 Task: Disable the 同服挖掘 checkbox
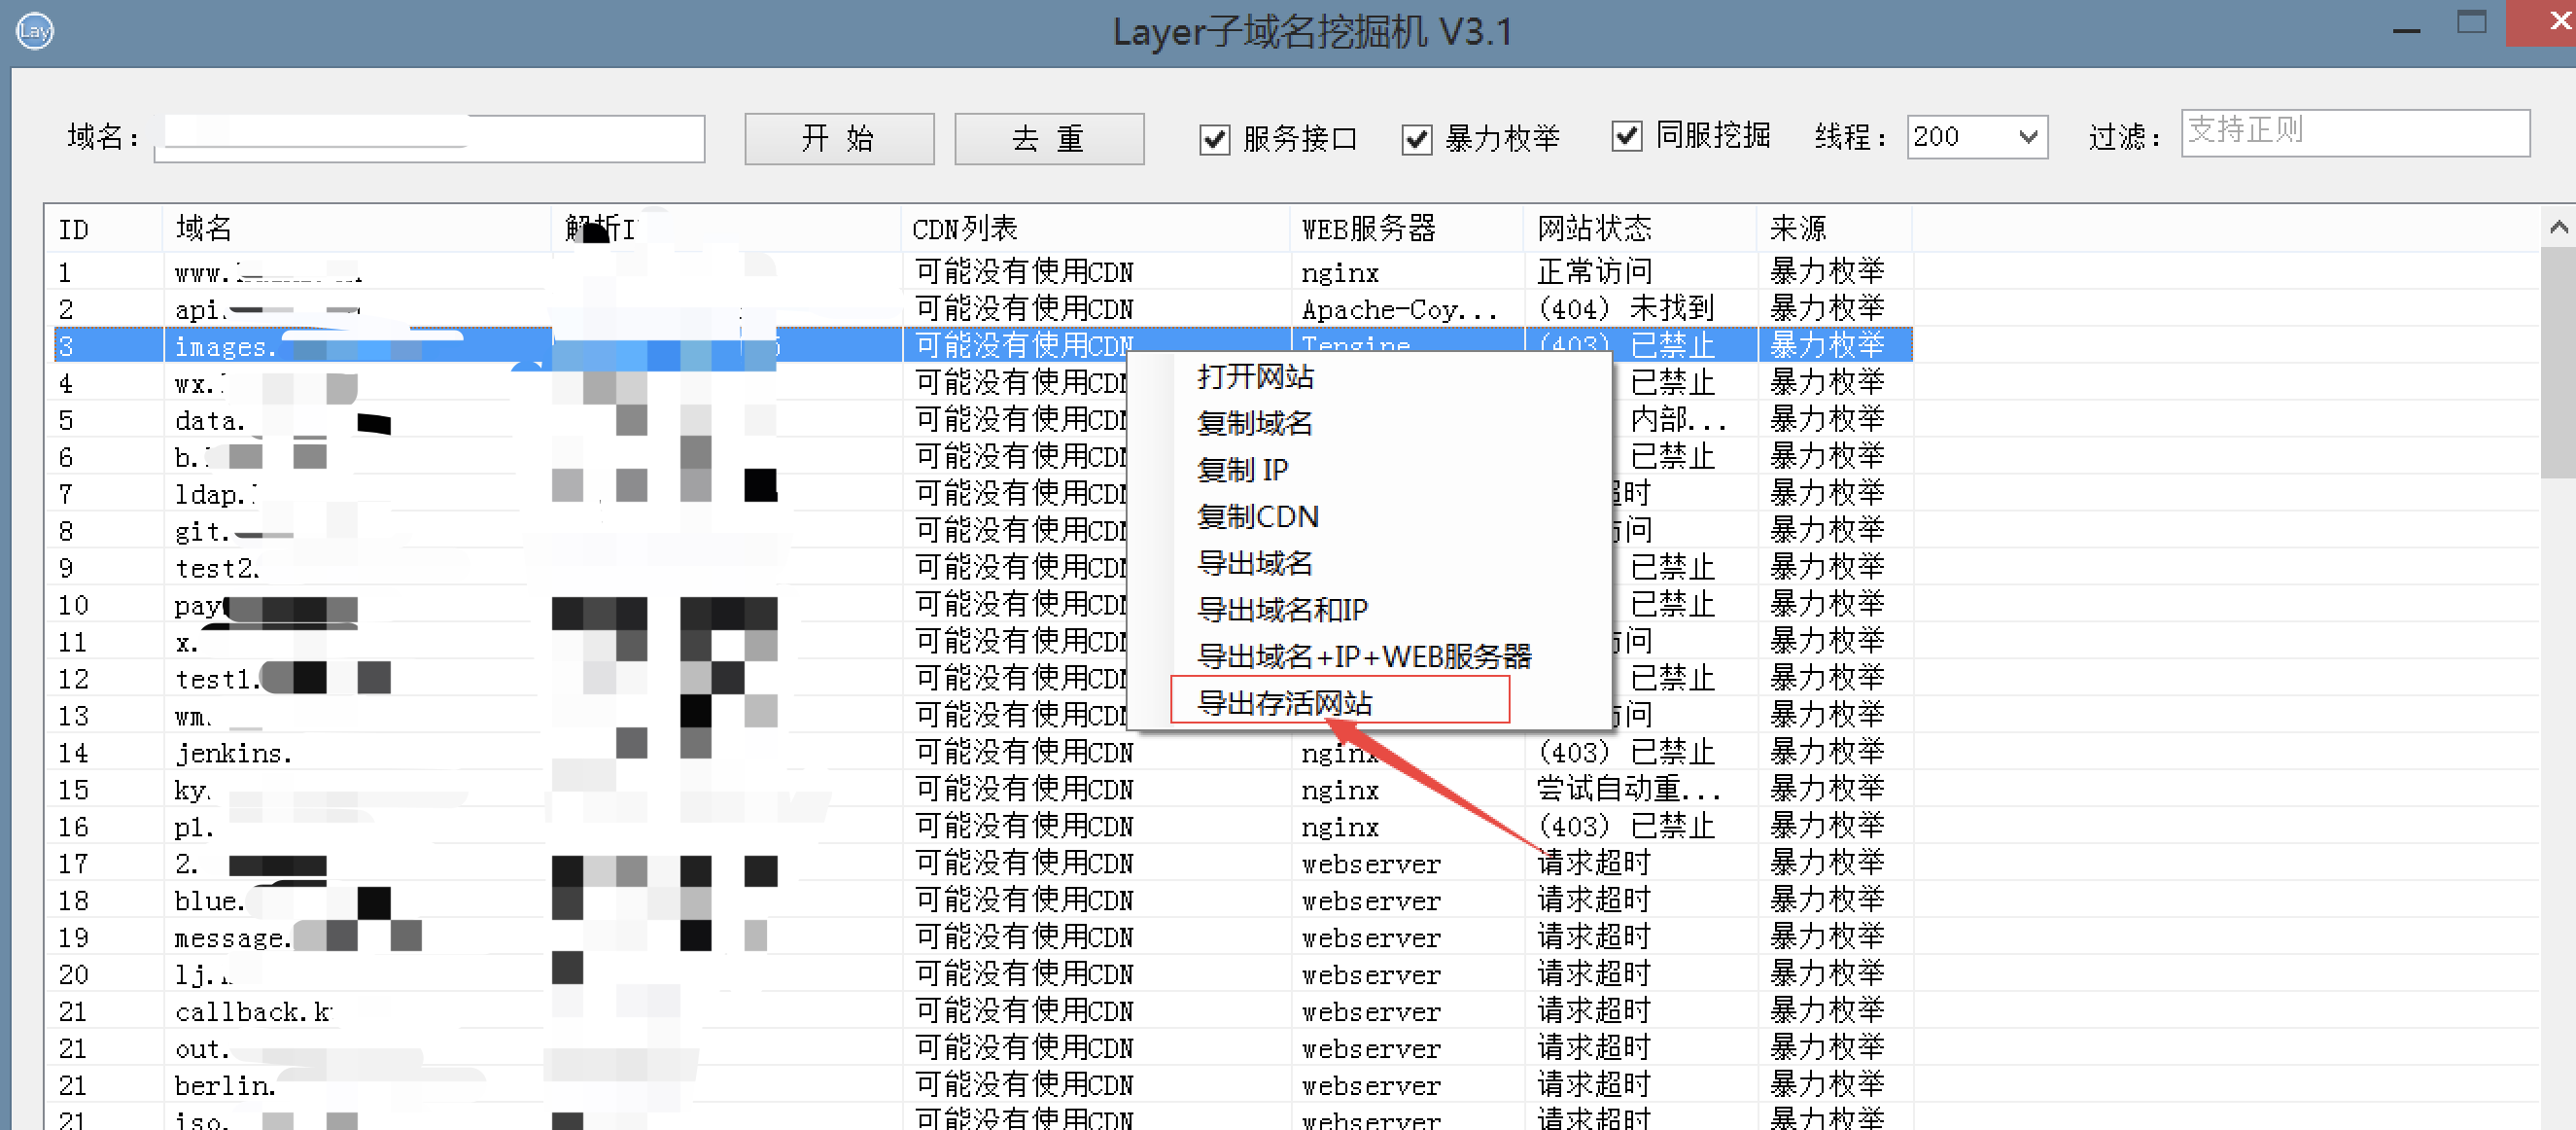[1626, 136]
